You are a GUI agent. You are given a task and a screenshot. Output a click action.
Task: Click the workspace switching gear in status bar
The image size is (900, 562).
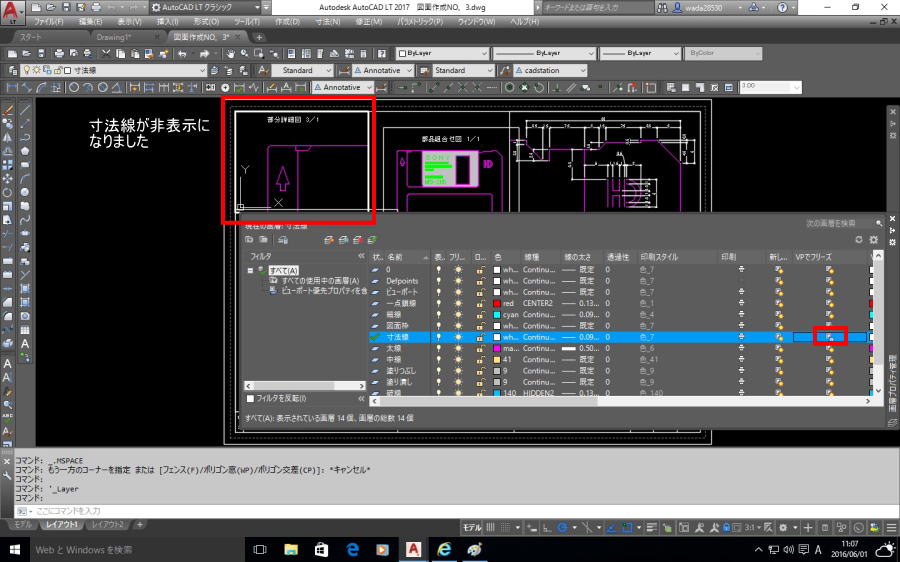(783, 527)
